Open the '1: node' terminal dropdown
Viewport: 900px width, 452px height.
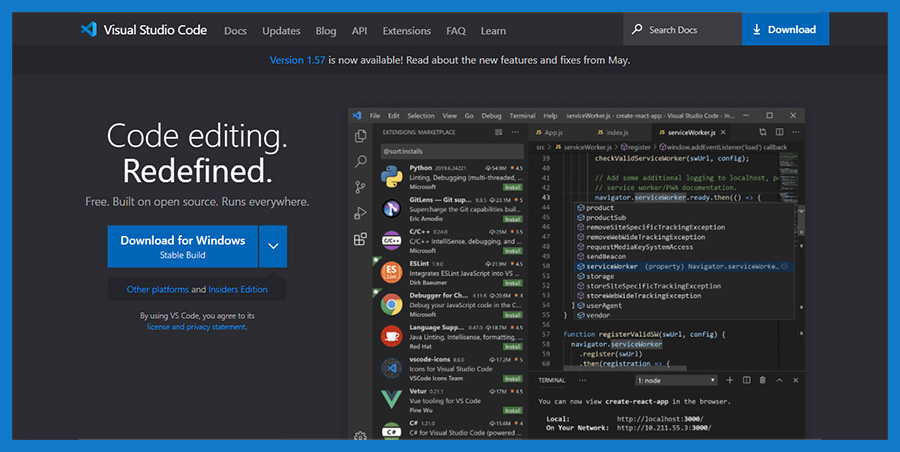pos(676,380)
